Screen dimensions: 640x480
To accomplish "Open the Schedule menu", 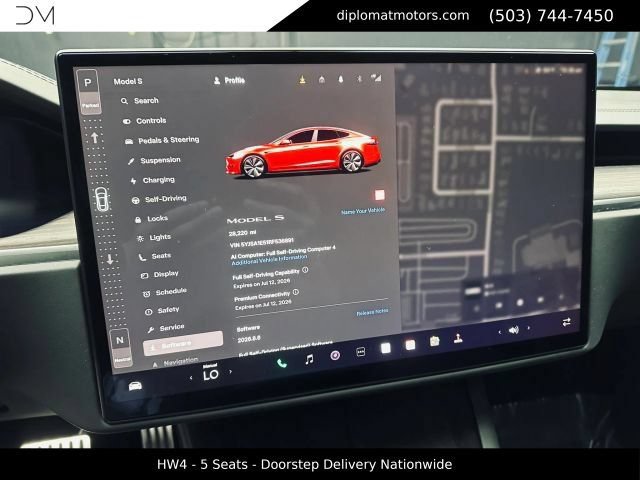I will (x=164, y=292).
